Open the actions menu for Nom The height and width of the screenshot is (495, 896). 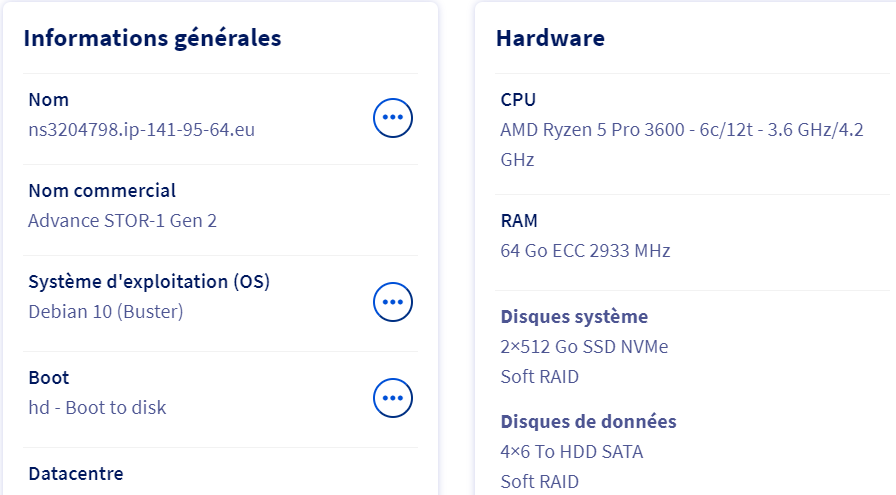pyautogui.click(x=393, y=118)
